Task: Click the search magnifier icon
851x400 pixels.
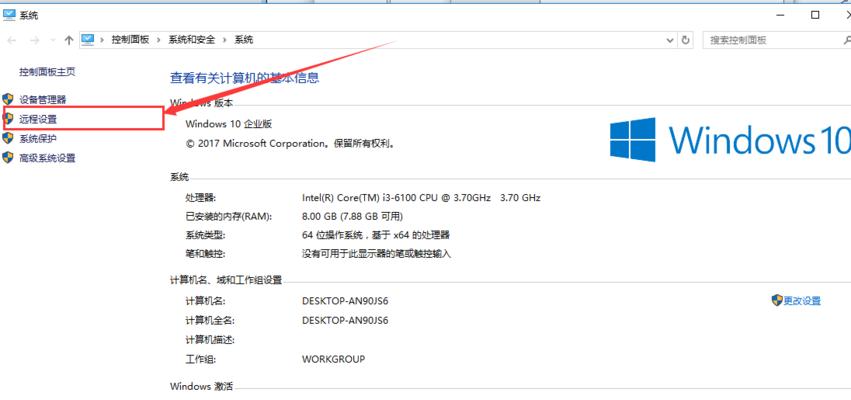Action: pyautogui.click(x=847, y=40)
